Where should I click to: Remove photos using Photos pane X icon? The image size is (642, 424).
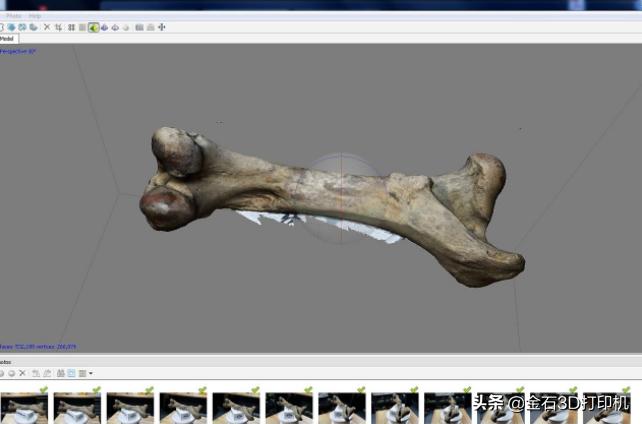[x=22, y=373]
